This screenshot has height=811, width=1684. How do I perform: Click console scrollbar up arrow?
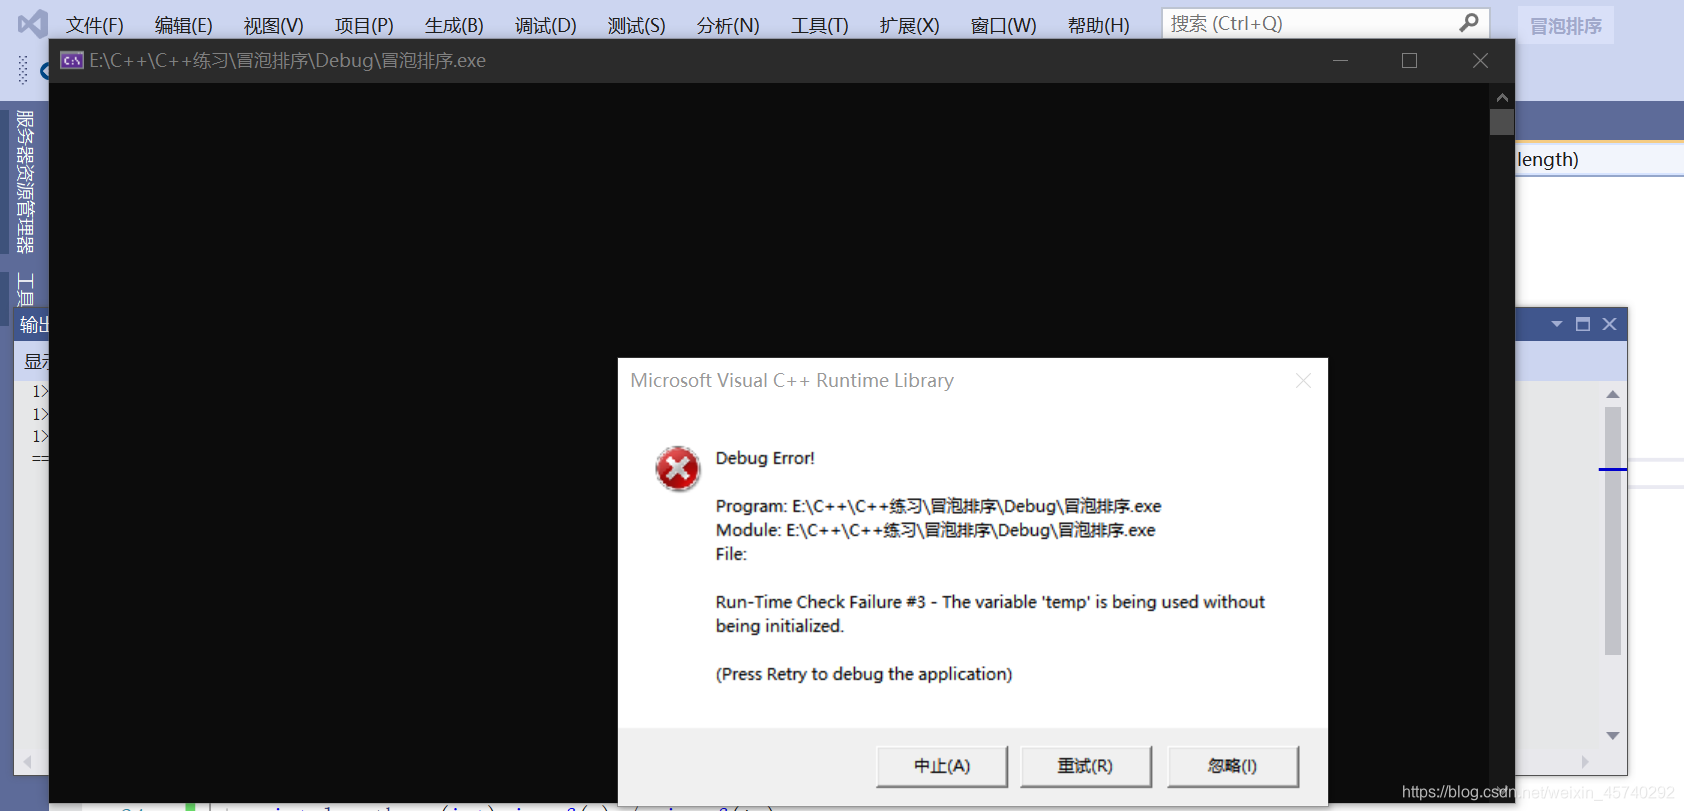tap(1502, 97)
